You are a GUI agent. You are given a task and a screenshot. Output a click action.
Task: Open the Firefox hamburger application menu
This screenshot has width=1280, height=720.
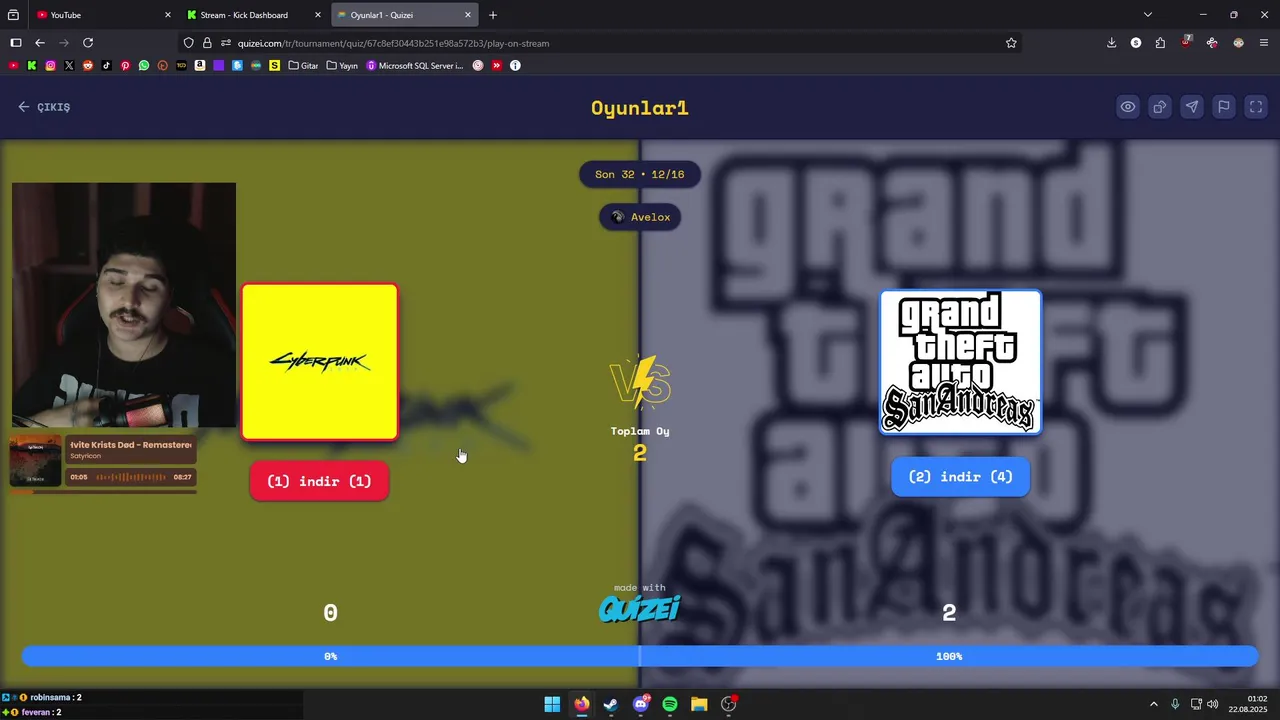pyautogui.click(x=1264, y=43)
